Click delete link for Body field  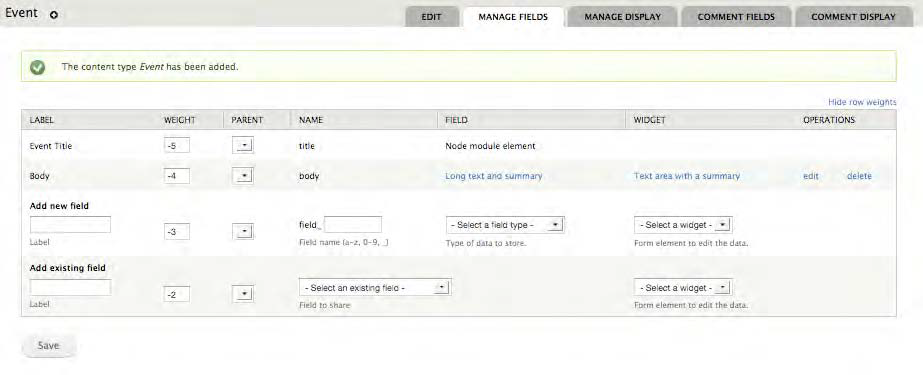click(x=859, y=175)
